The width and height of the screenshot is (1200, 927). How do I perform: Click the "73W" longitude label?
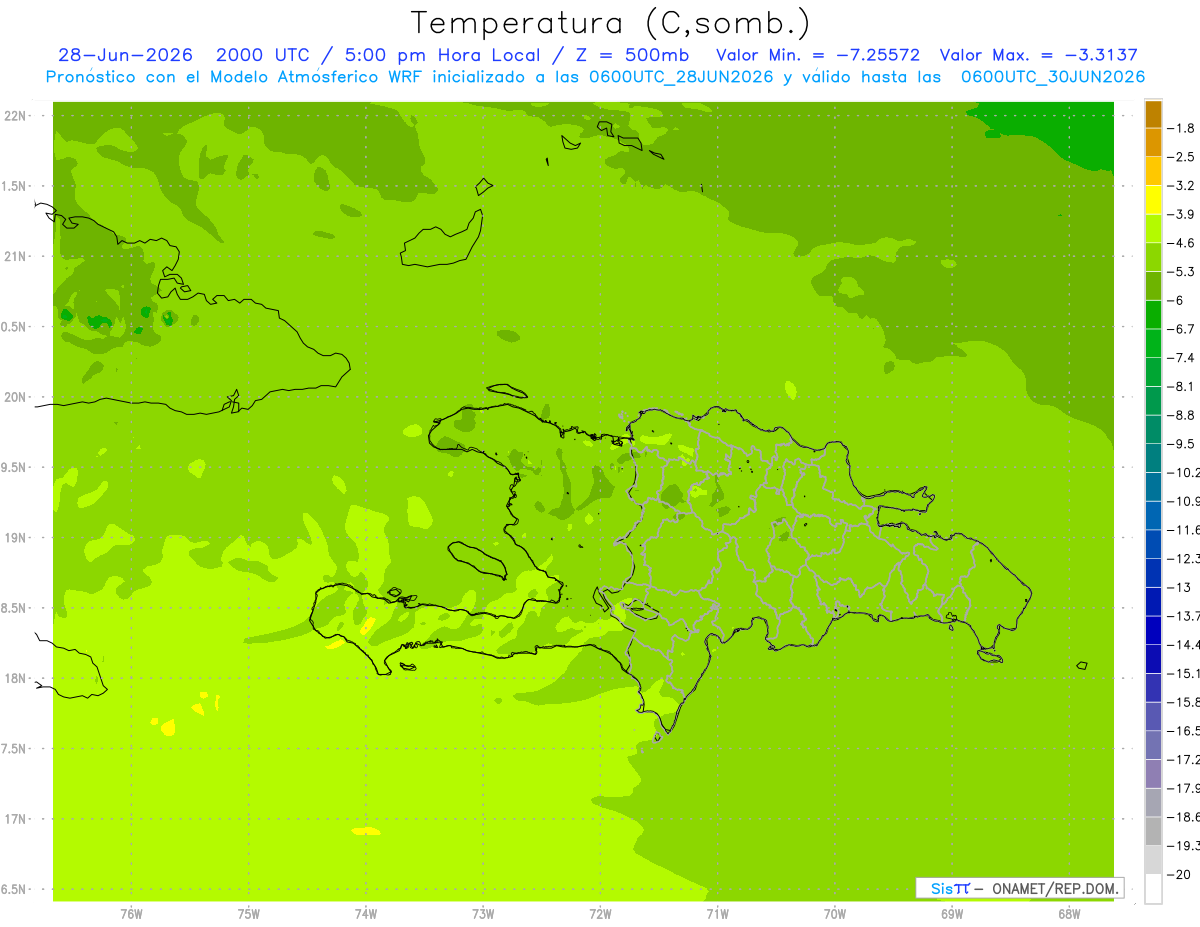(x=483, y=913)
